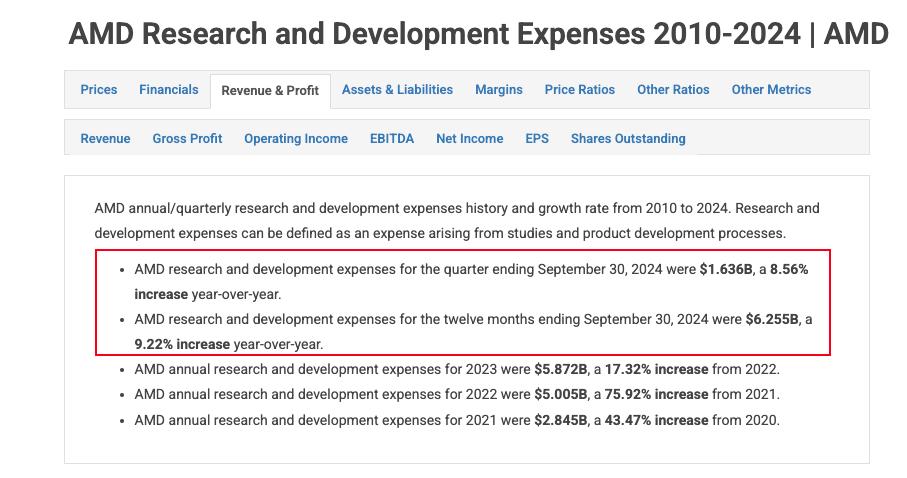Viewport: 907px width, 478px height.
Task: Select the Revenue & Profit tab
Action: click(270, 91)
